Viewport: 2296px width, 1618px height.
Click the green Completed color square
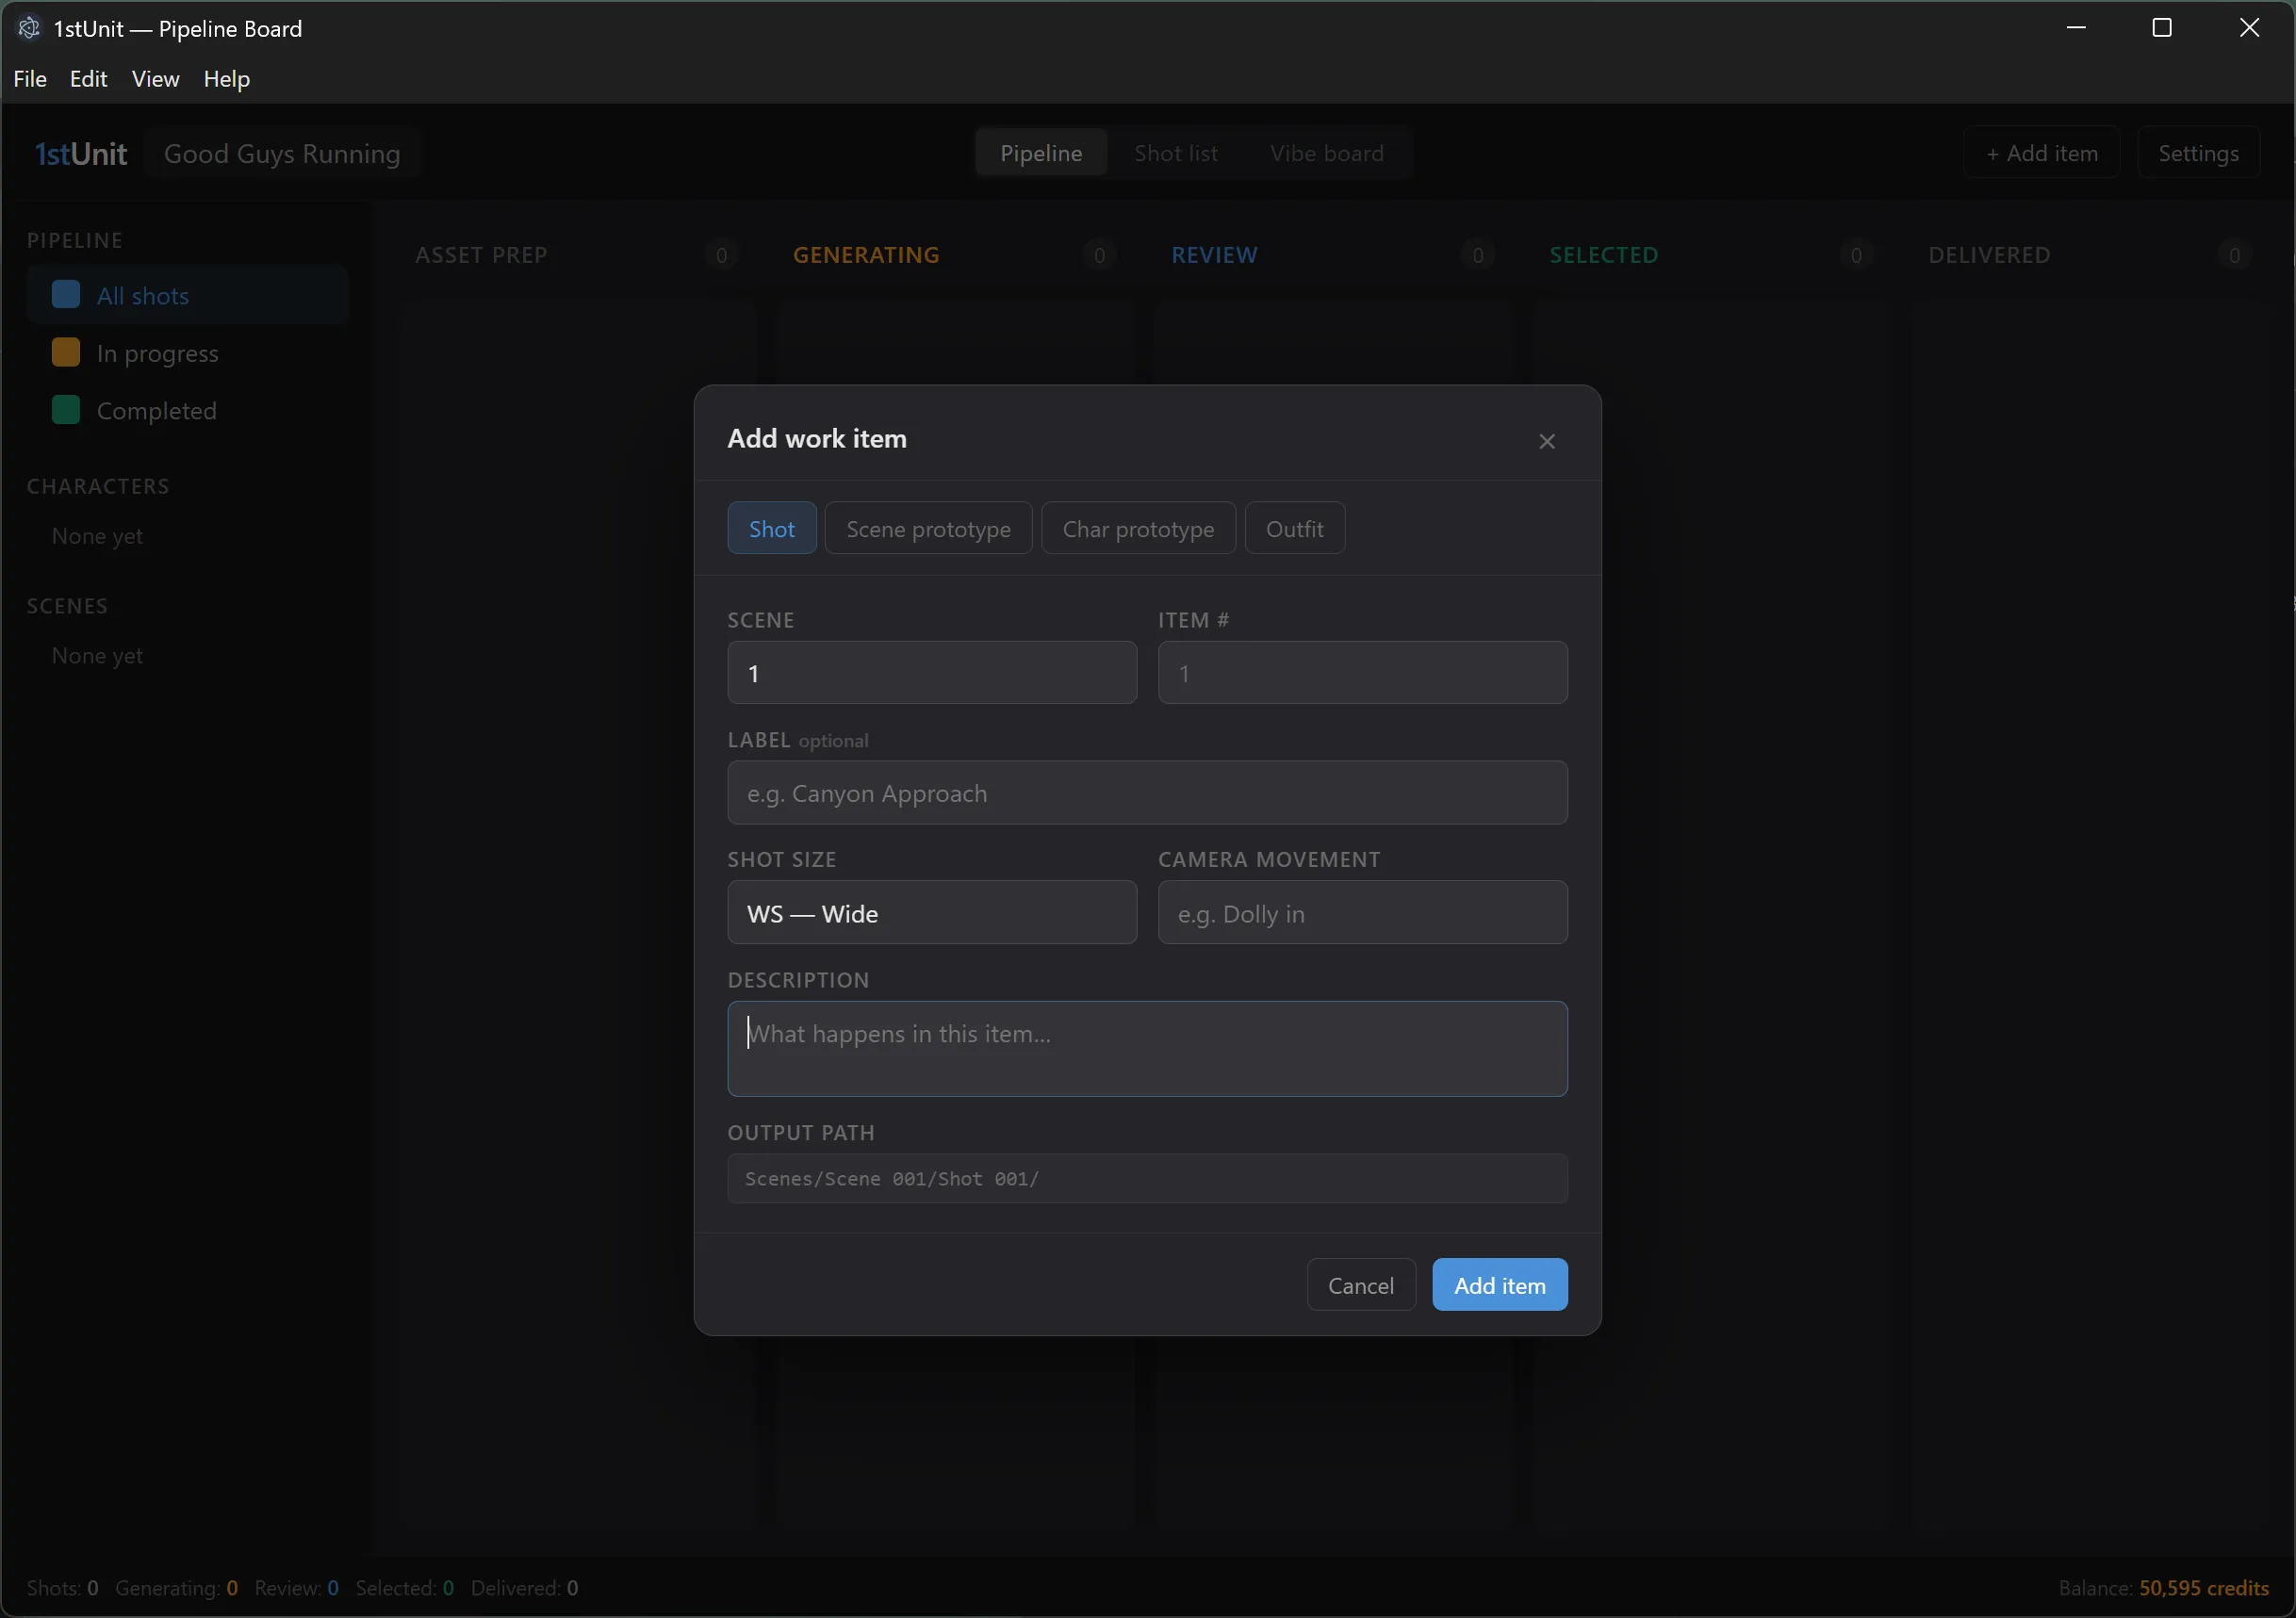[x=66, y=410]
